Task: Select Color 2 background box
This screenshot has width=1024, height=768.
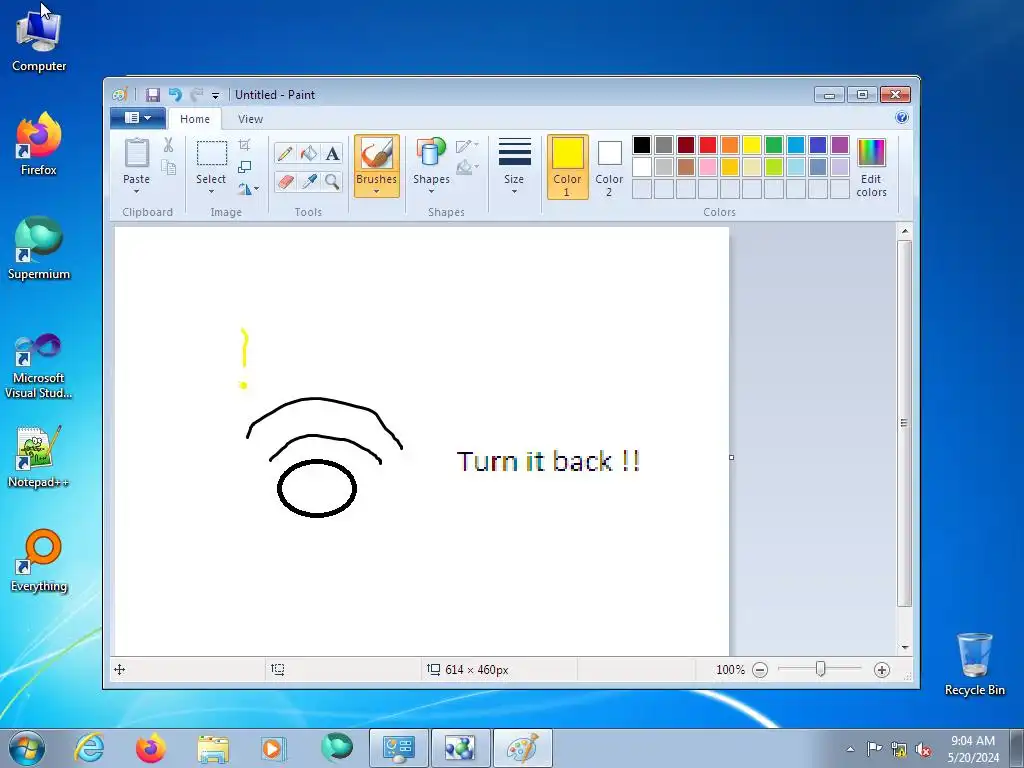Action: (609, 167)
